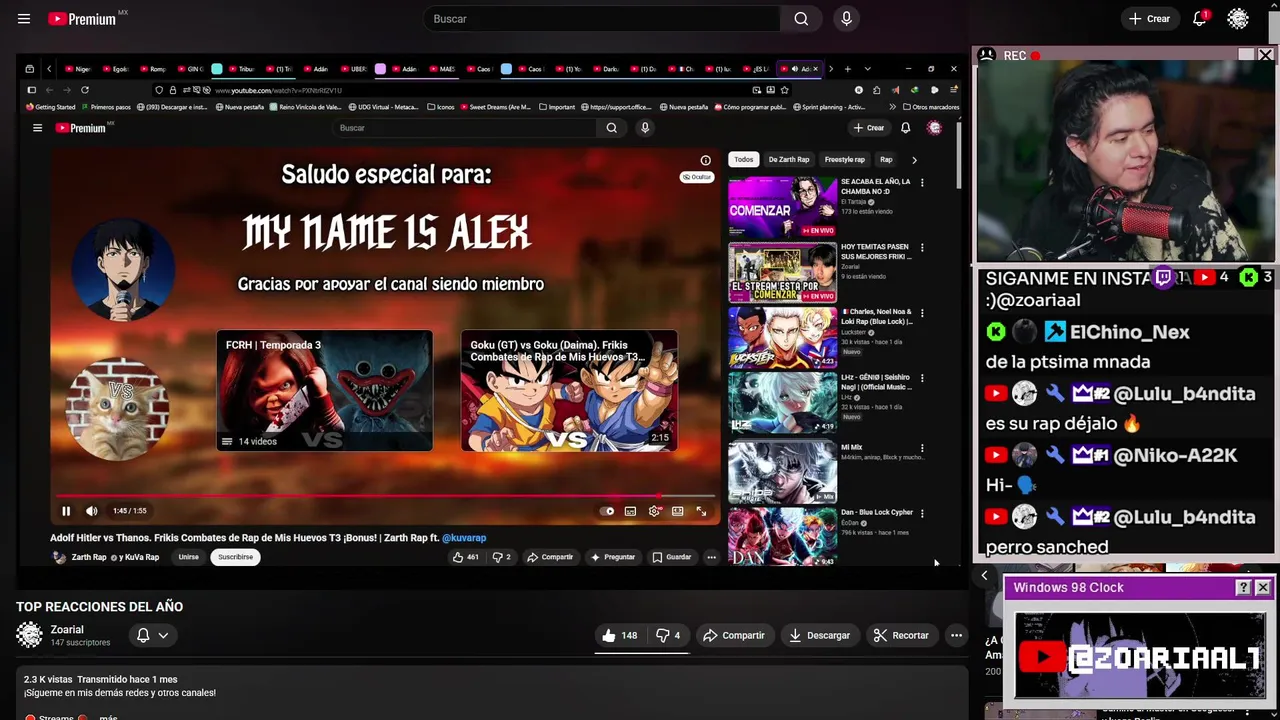This screenshot has height=720, width=1280.
Task: Click the info card icon on video
Action: (706, 160)
